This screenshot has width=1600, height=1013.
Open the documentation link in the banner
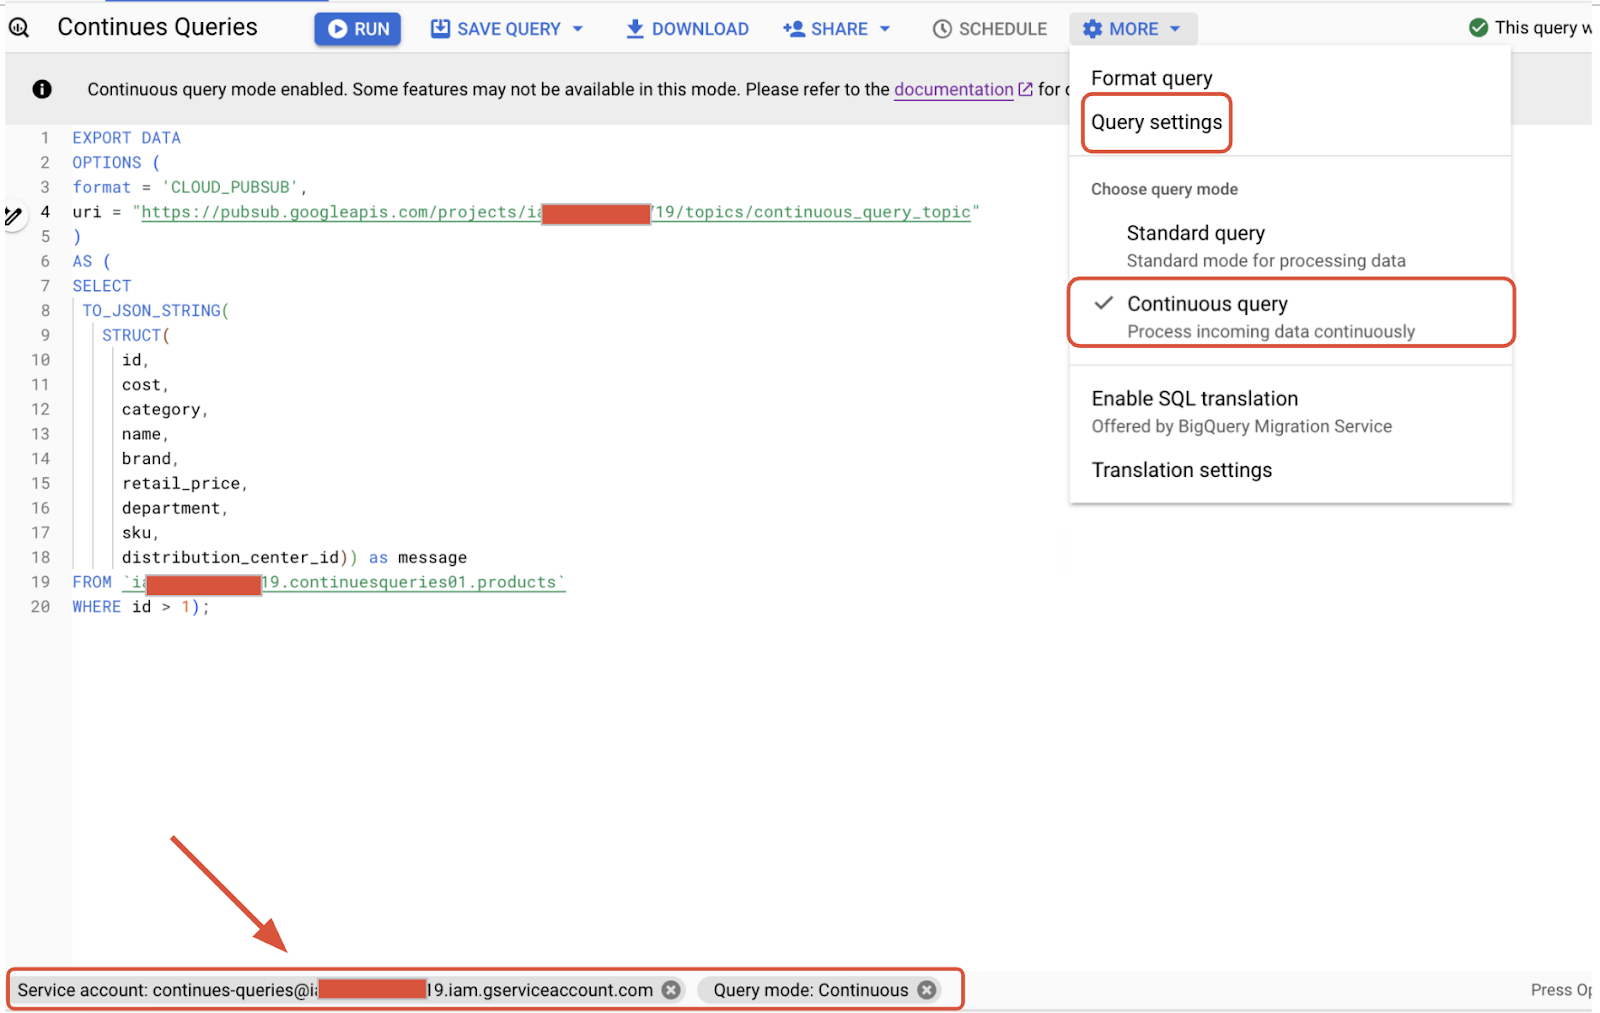pyautogui.click(x=953, y=89)
